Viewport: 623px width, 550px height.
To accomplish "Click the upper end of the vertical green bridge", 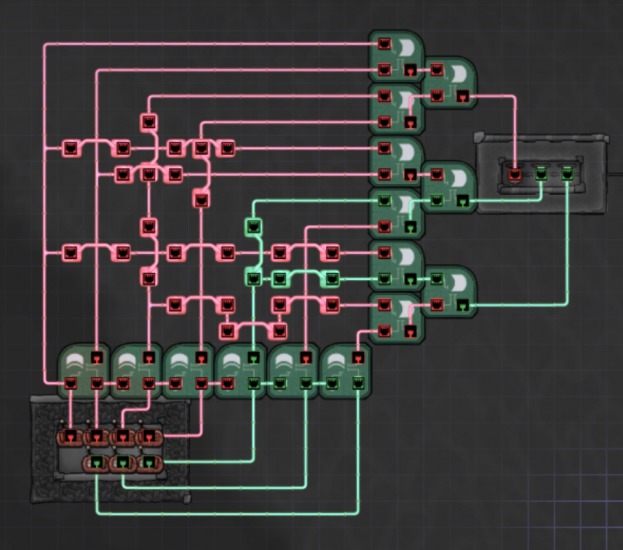I will click(x=253, y=227).
